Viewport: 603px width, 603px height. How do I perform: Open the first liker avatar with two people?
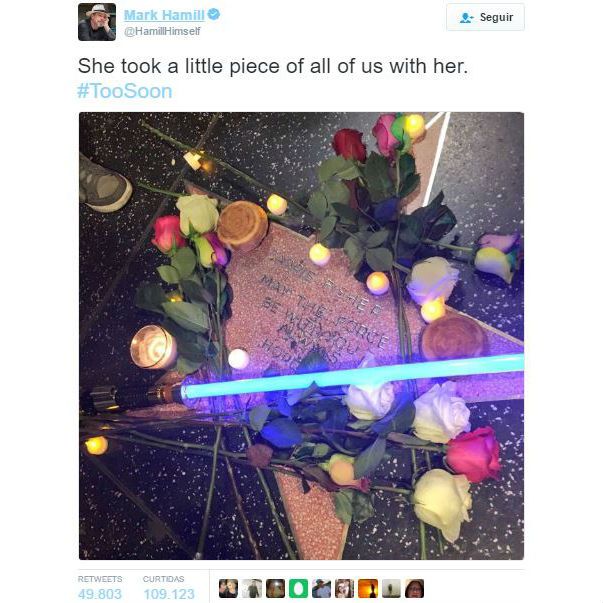coord(228,588)
